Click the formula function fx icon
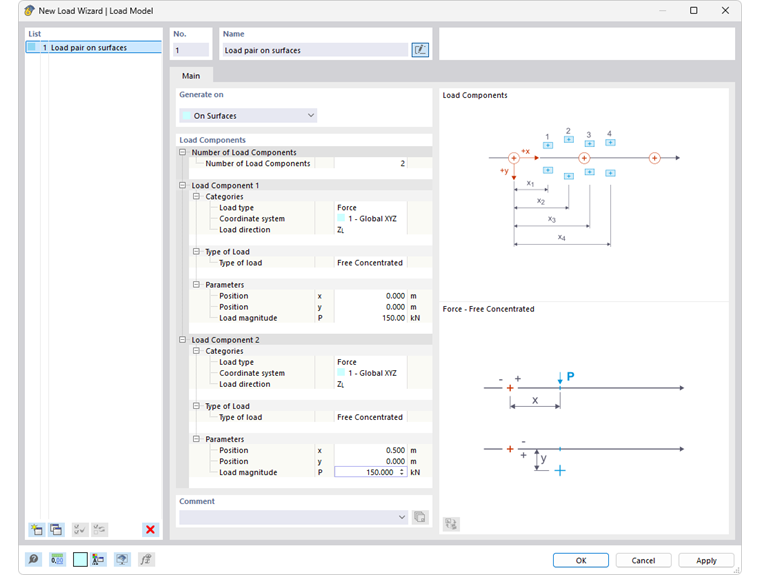The width and height of the screenshot is (760, 575). tap(146, 559)
